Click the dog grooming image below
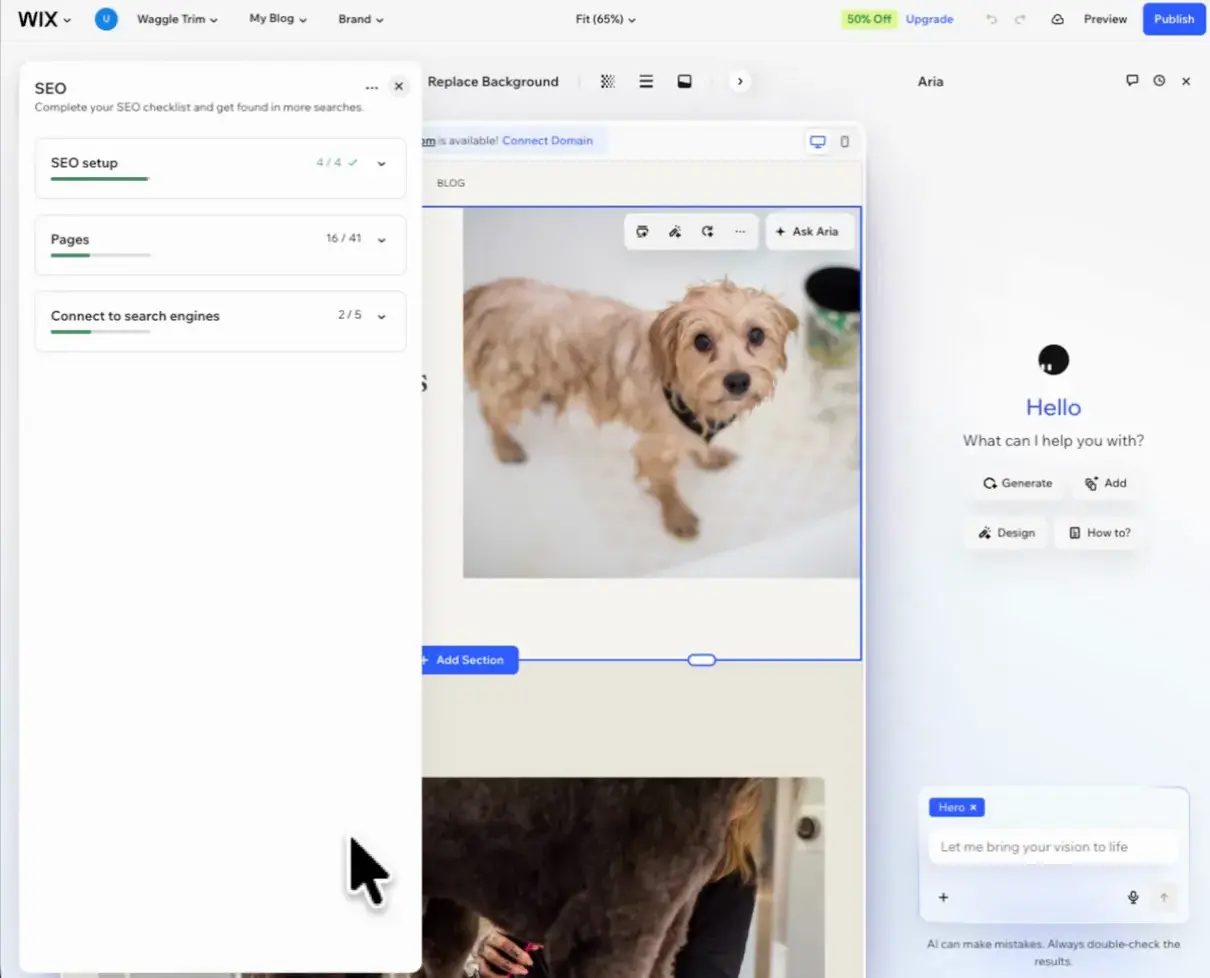 click(622, 877)
